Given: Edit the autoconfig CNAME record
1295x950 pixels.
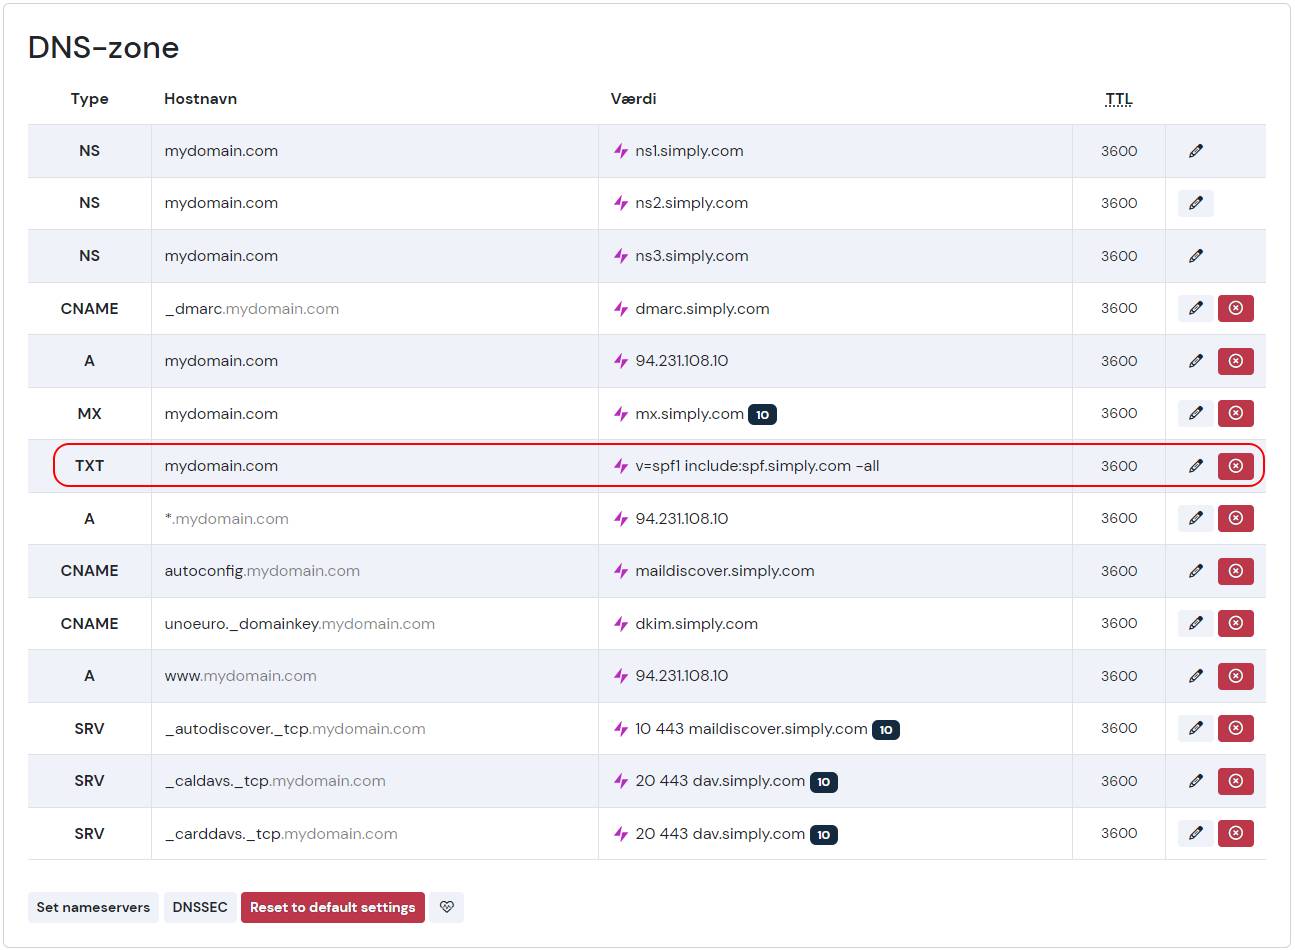Looking at the screenshot, I should [x=1195, y=571].
